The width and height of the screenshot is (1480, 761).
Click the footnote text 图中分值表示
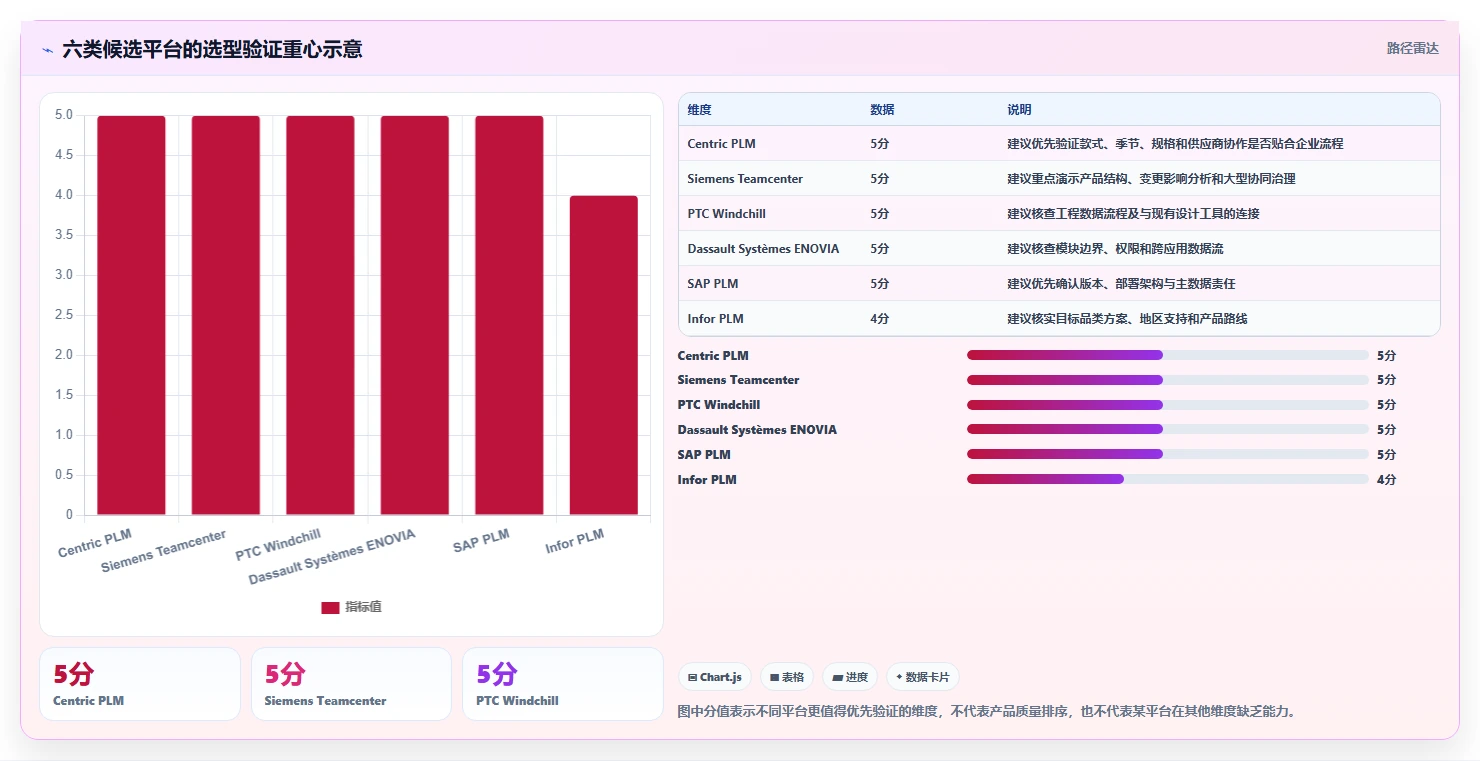(987, 712)
